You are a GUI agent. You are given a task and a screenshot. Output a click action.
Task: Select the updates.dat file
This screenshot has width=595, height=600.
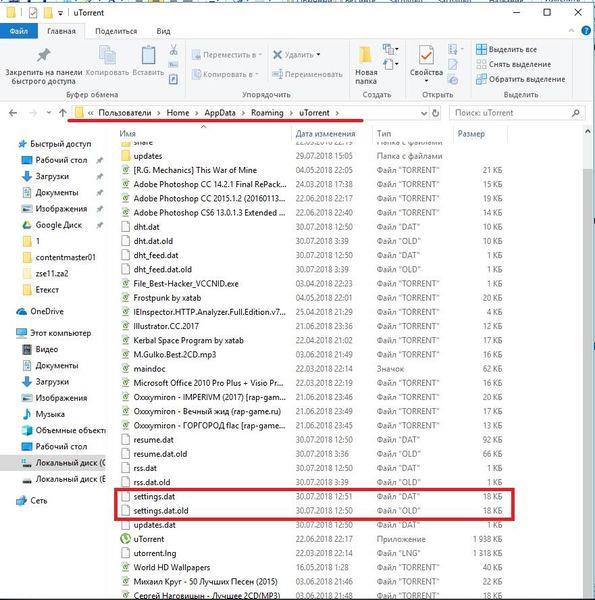point(314,525)
